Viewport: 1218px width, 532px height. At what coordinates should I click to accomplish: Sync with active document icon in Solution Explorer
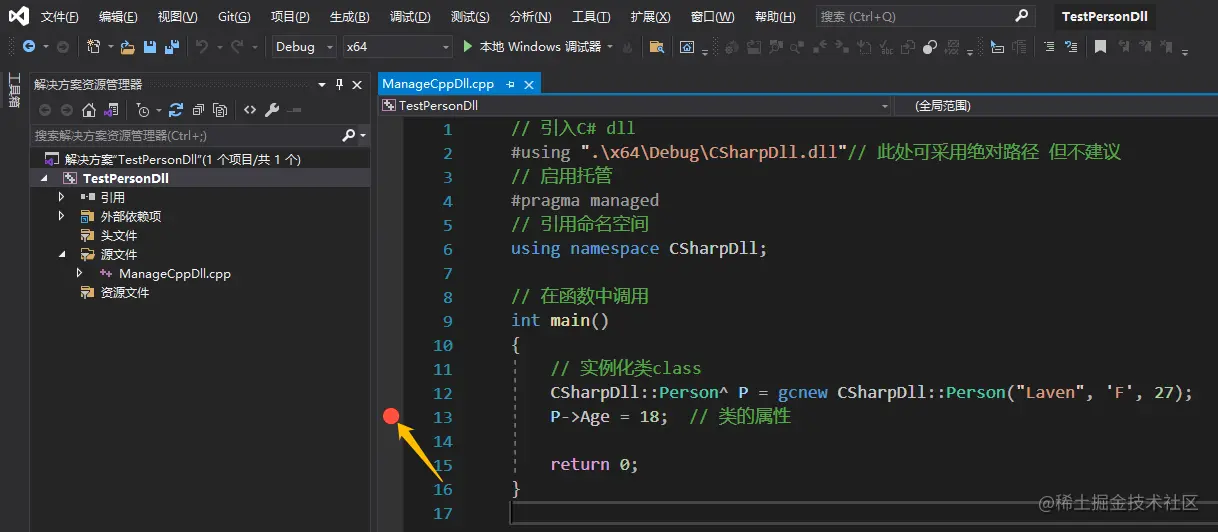[x=176, y=110]
